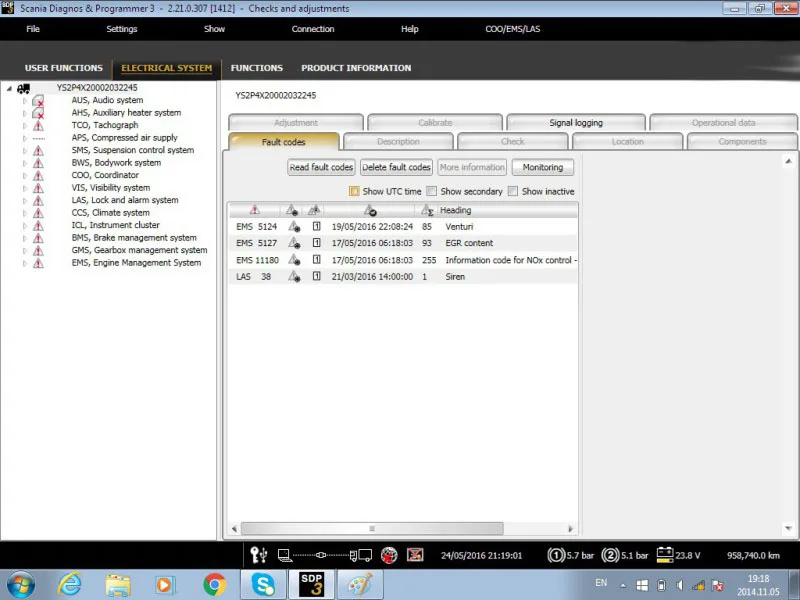The height and width of the screenshot is (600, 800).
Task: Click the fault list scroll right arrow
Action: click(570, 529)
